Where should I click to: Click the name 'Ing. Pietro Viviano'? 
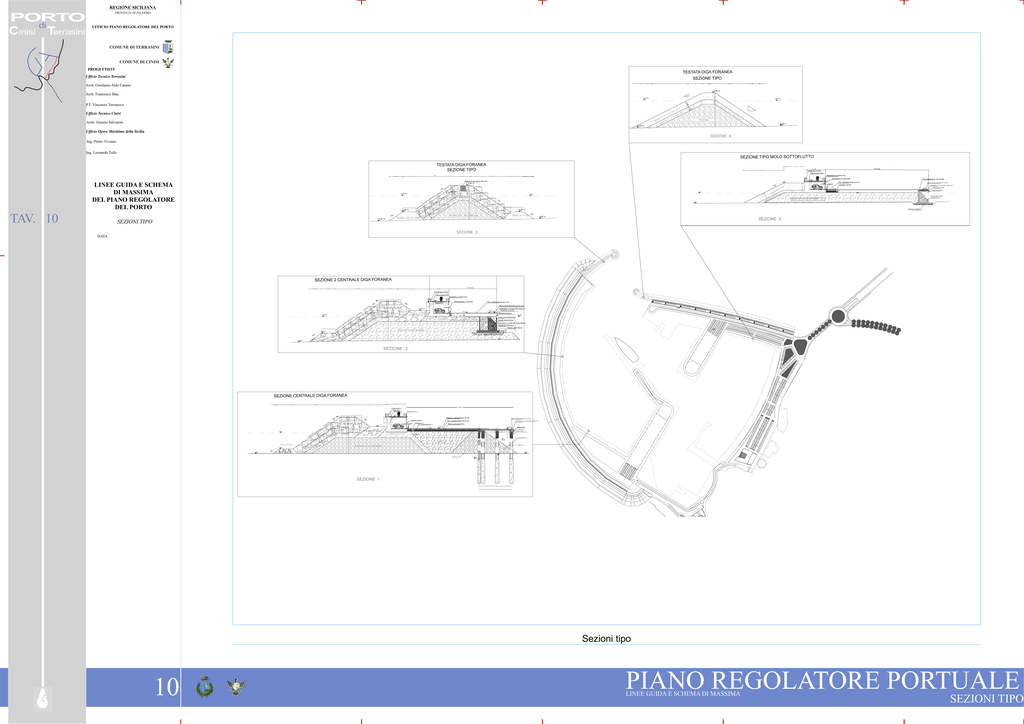pyautogui.click(x=101, y=141)
